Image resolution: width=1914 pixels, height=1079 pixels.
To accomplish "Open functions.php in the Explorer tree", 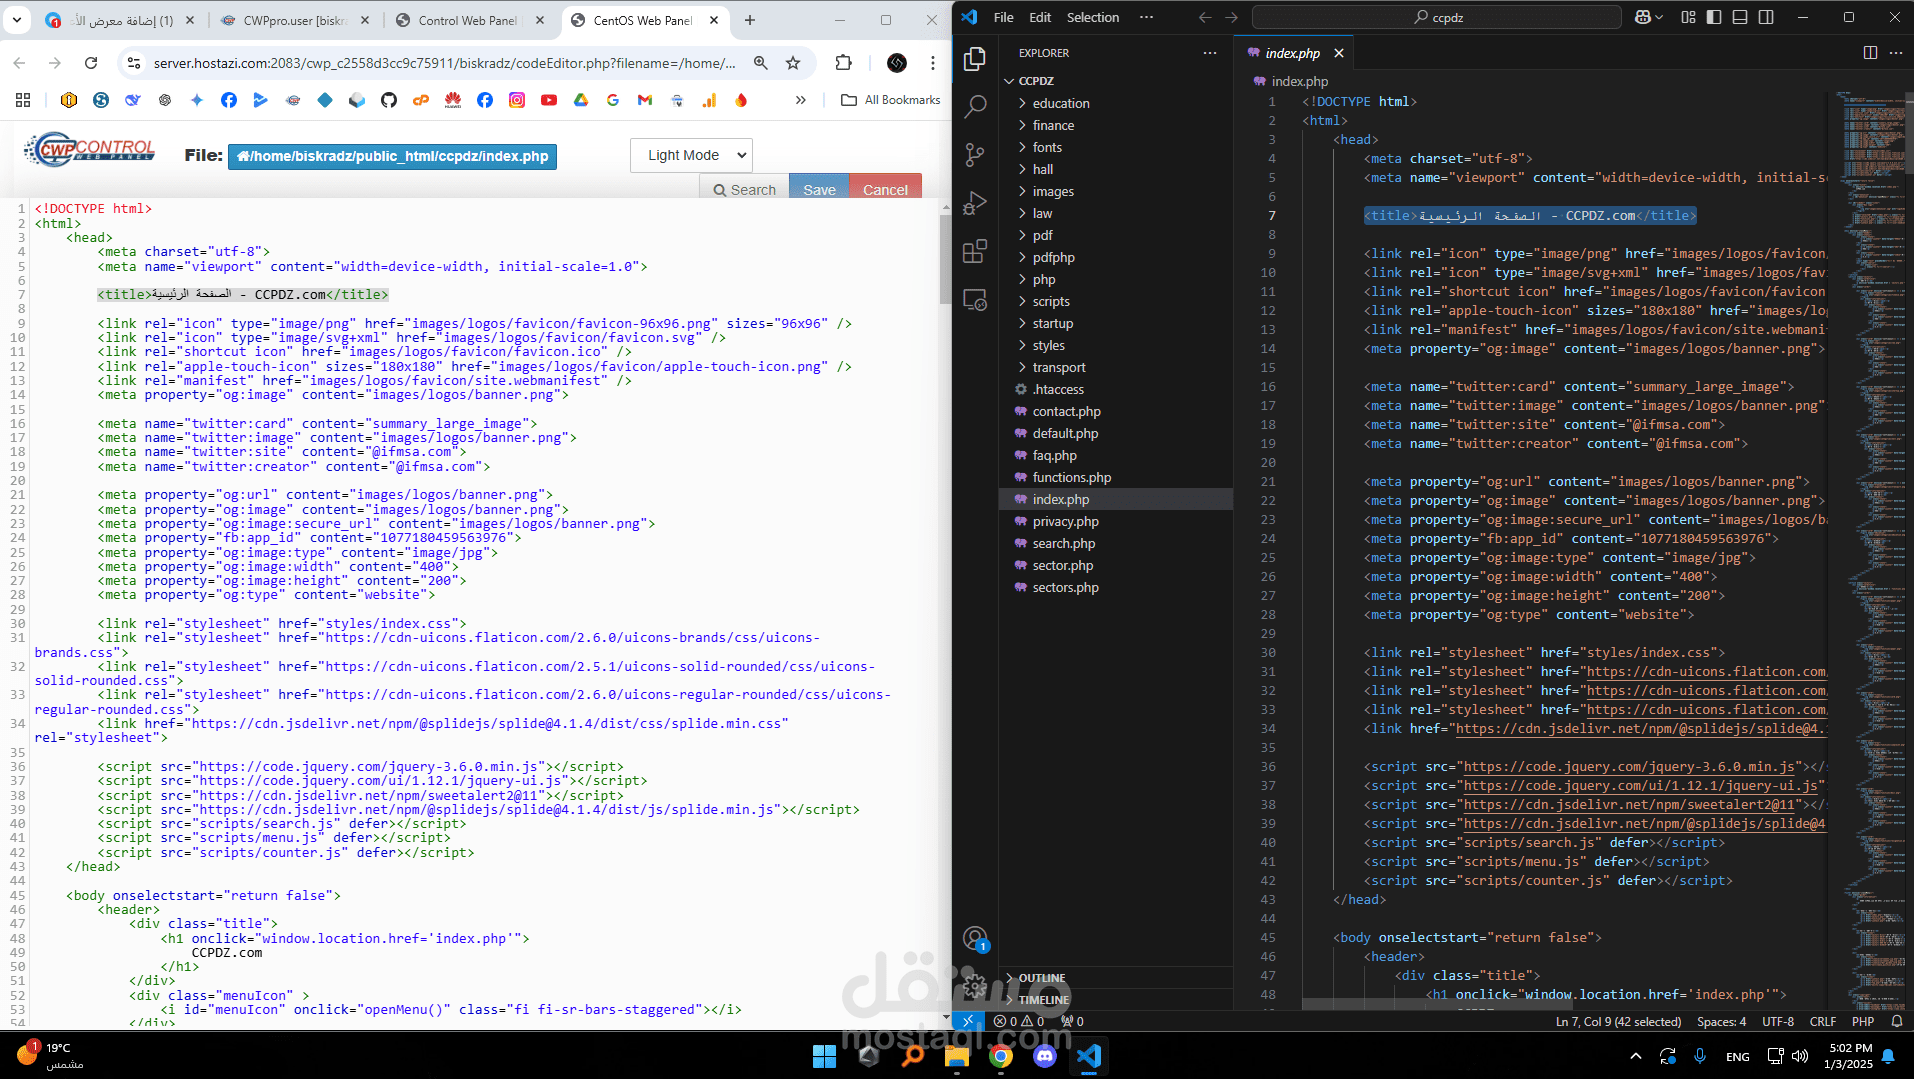I will click(1071, 477).
